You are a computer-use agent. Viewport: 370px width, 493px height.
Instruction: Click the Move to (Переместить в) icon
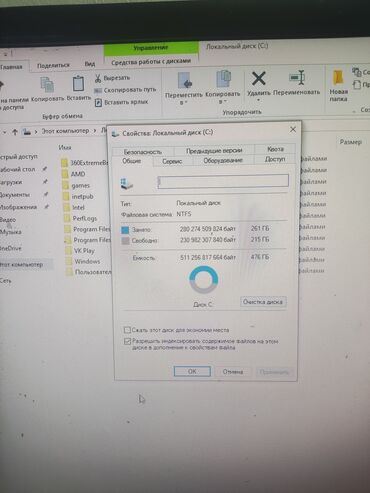184,80
